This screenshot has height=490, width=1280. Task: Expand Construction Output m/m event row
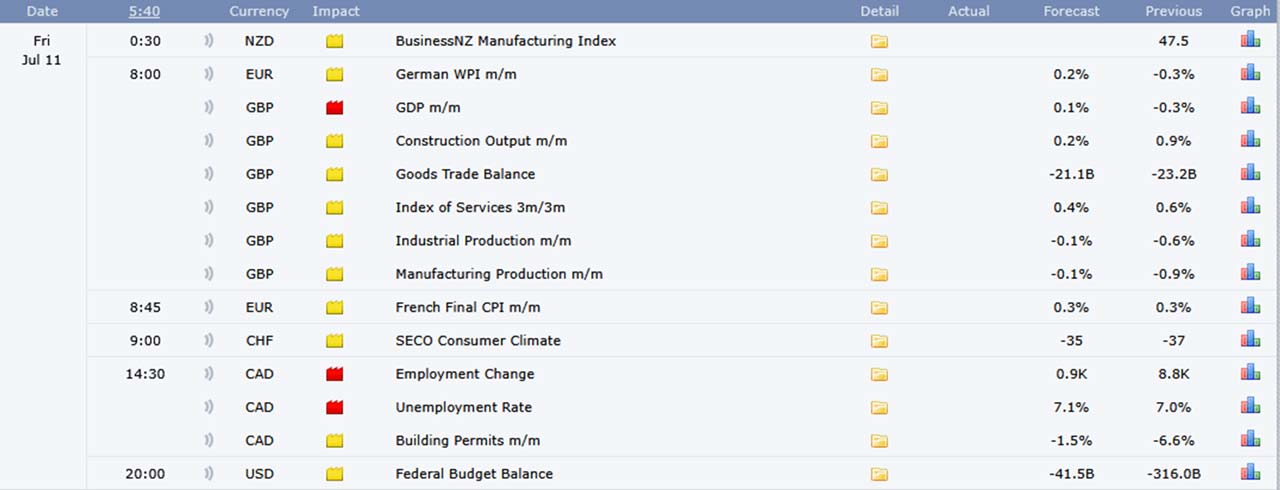point(683,141)
